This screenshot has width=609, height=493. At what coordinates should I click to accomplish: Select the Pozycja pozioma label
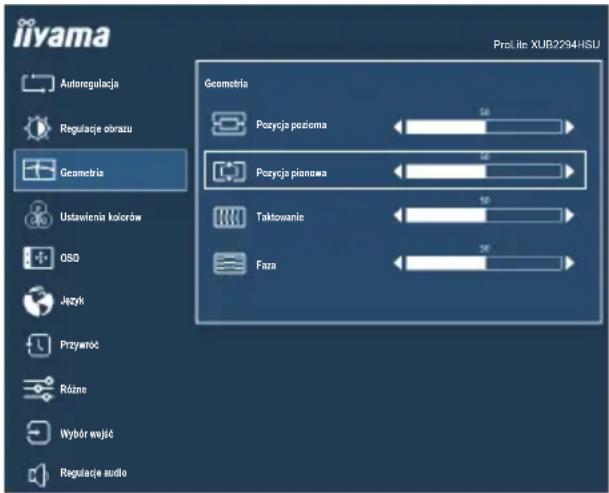click(x=291, y=125)
